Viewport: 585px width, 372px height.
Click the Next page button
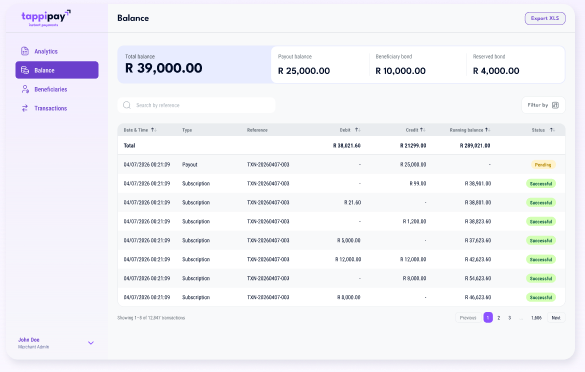556,318
